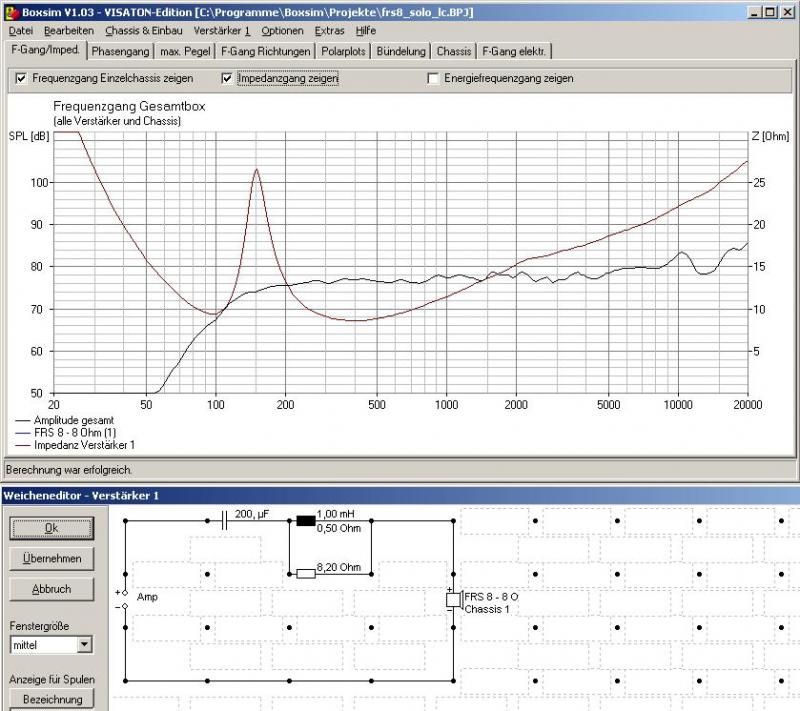The image size is (800, 711).
Task: Click the Boxsim title bar application icon
Action: point(10,11)
